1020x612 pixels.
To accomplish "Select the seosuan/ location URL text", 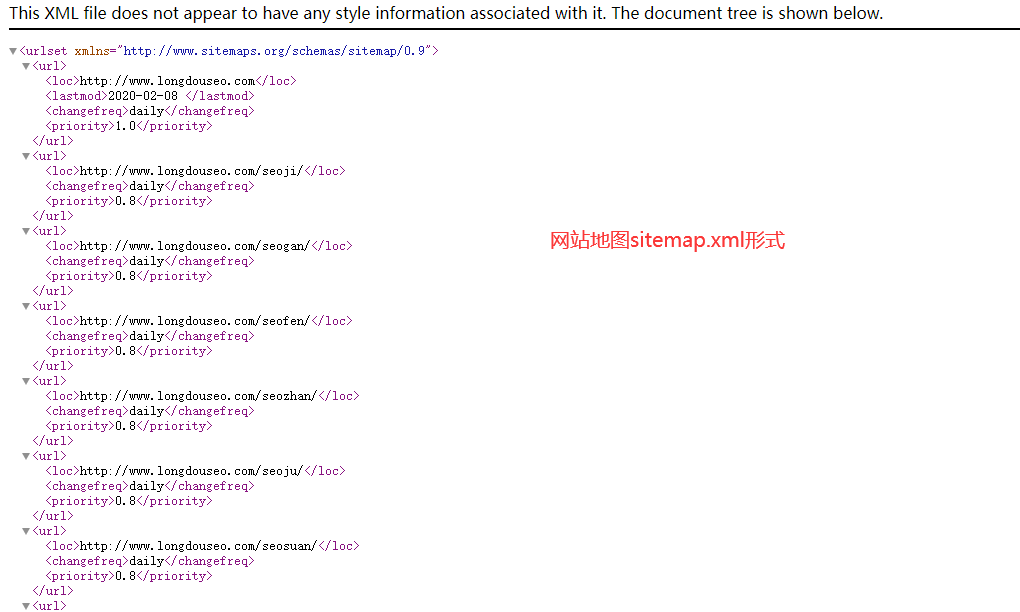I will coord(198,546).
